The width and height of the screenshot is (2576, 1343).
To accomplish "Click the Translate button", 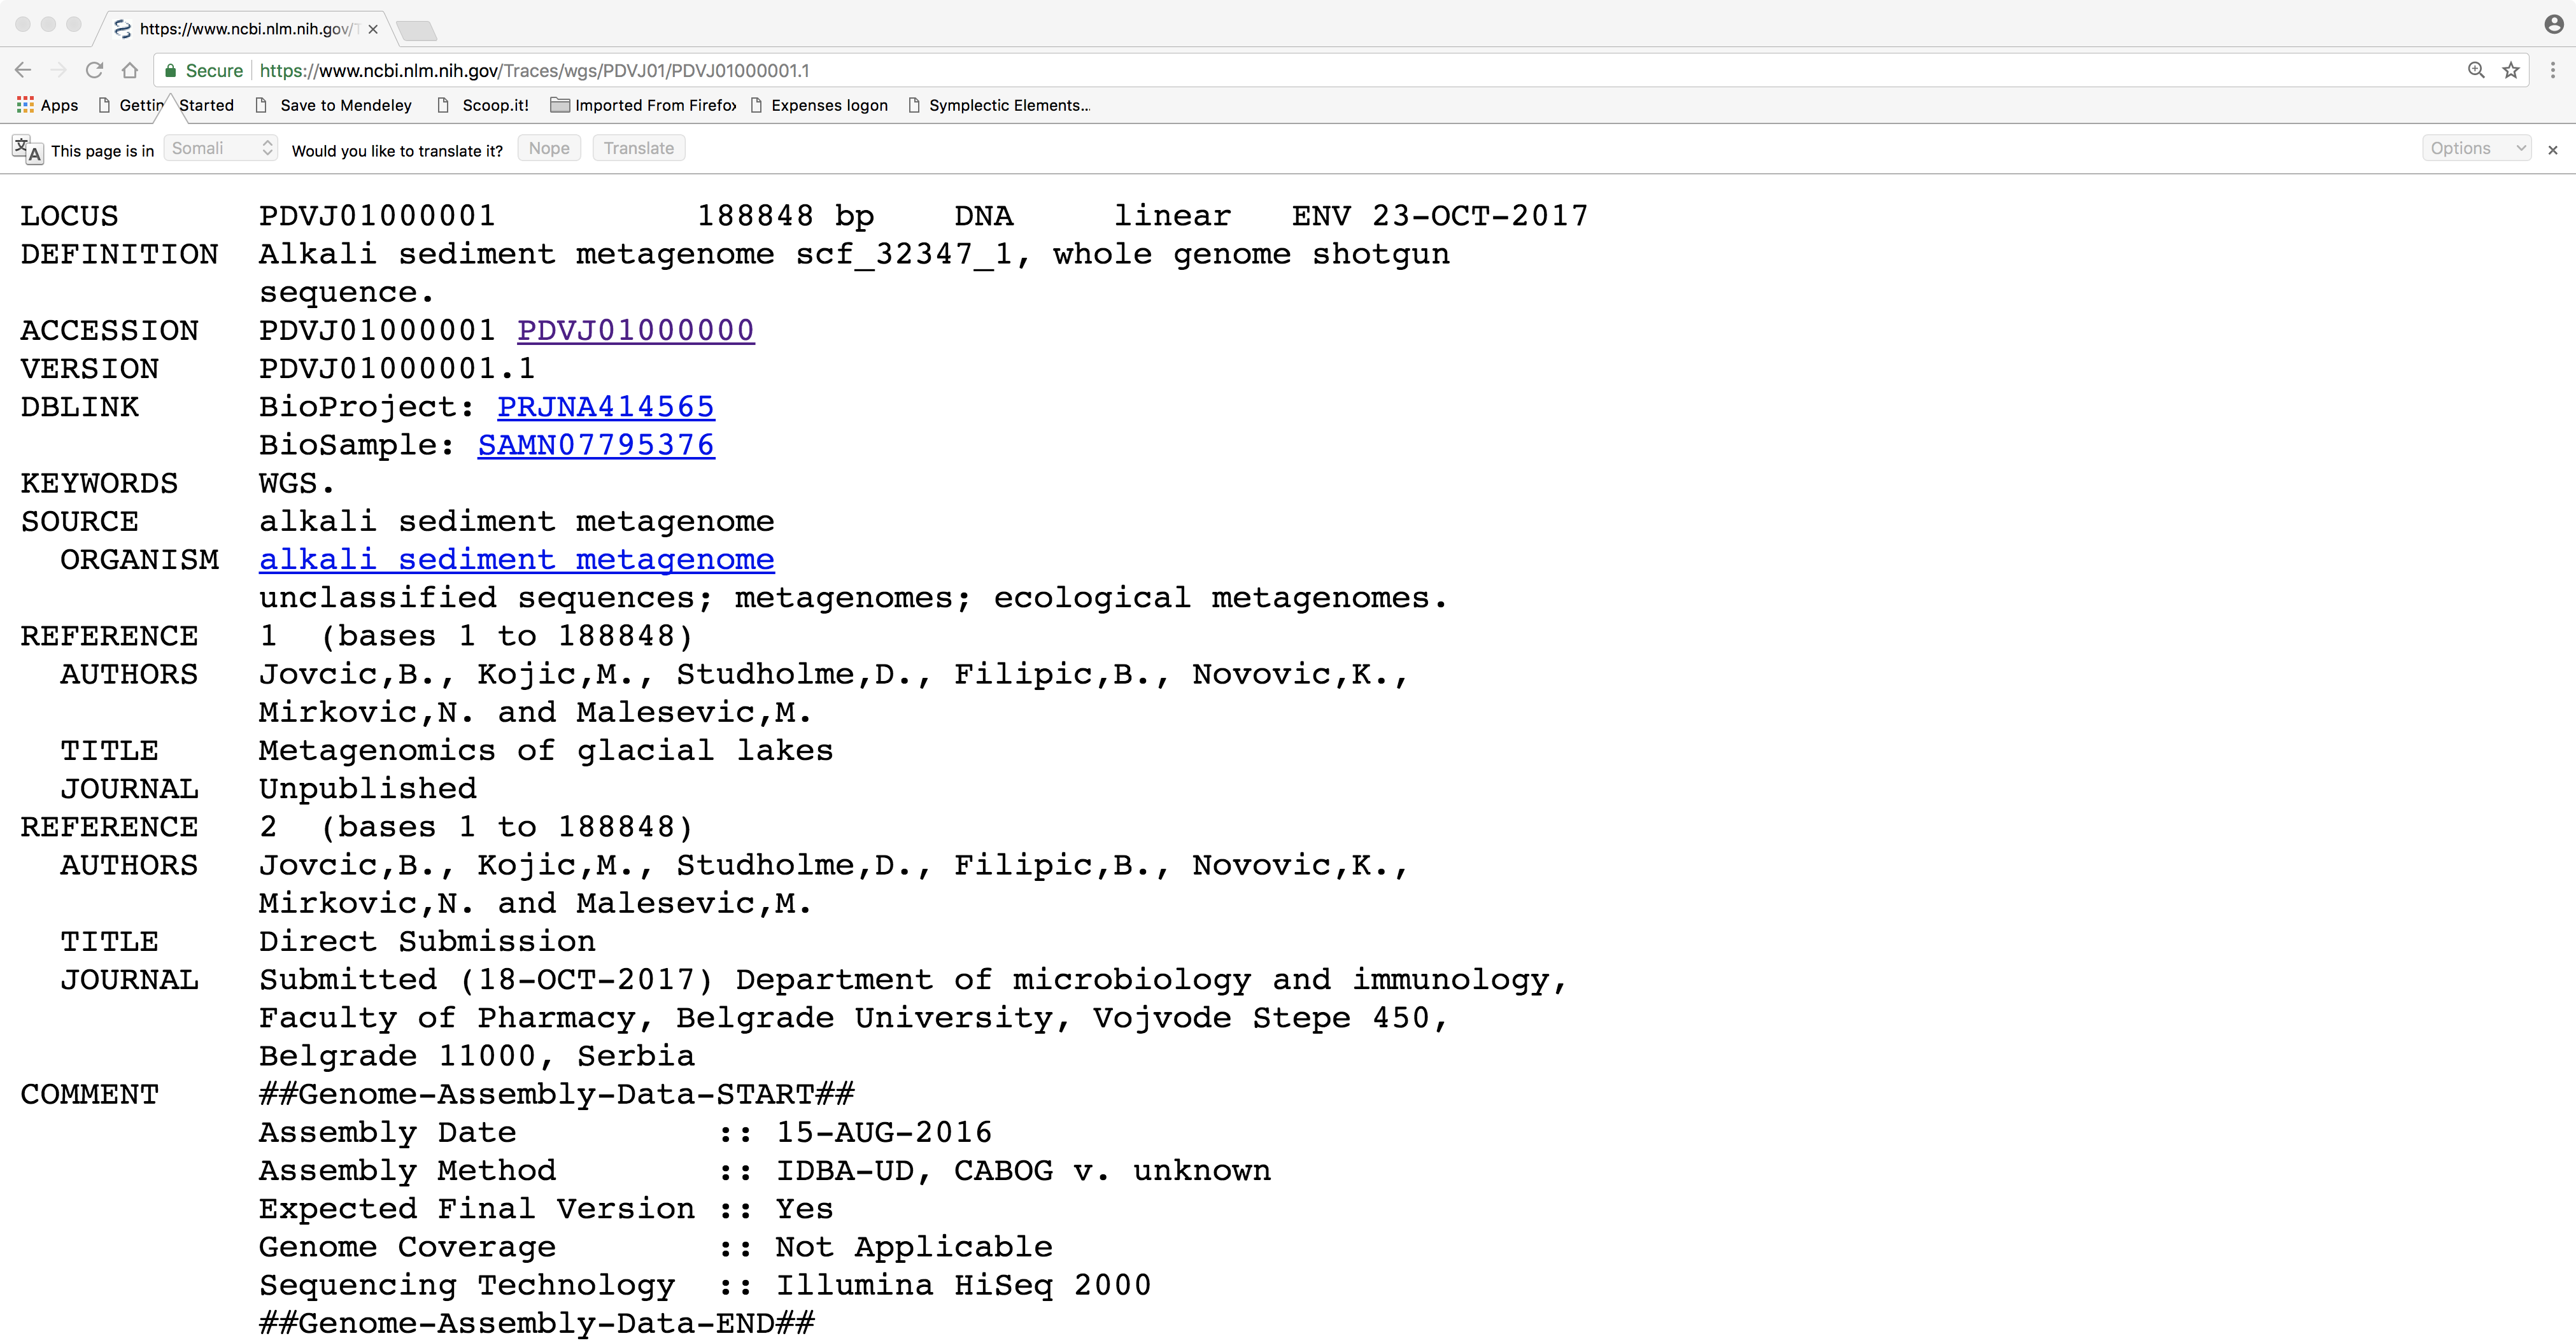I will click(638, 148).
